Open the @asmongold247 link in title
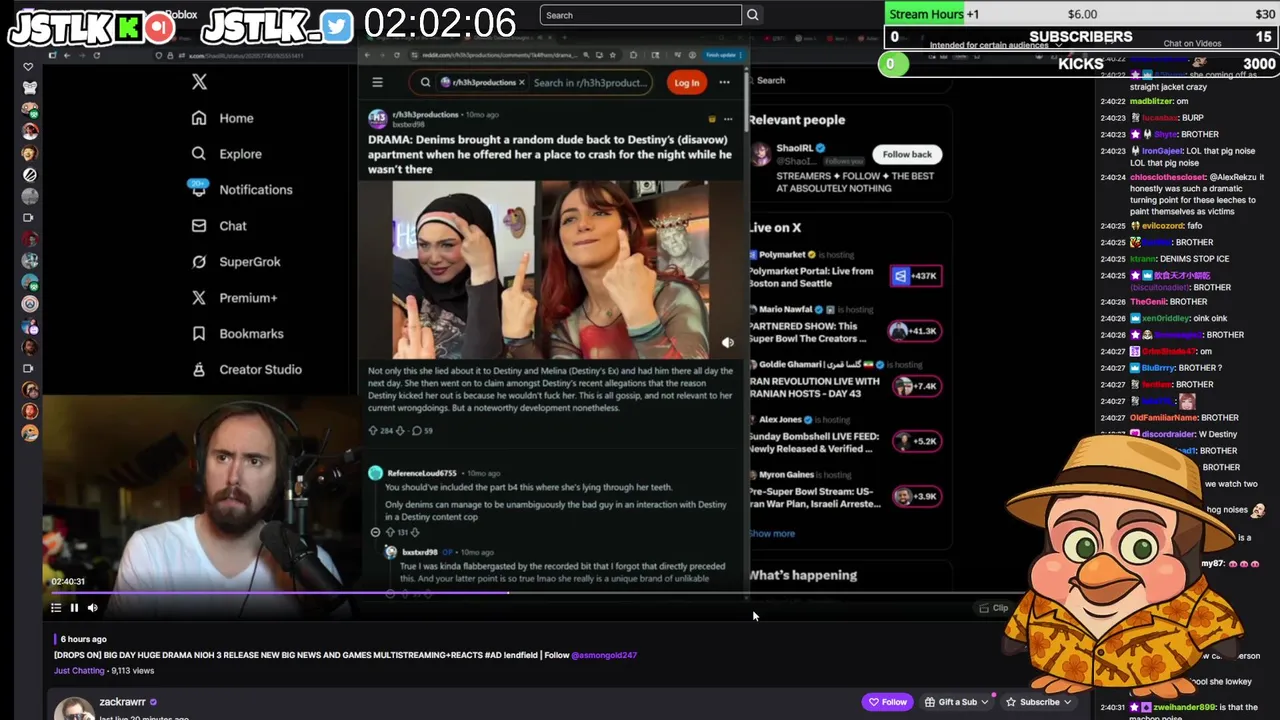This screenshot has width=1280, height=720. coord(604,655)
